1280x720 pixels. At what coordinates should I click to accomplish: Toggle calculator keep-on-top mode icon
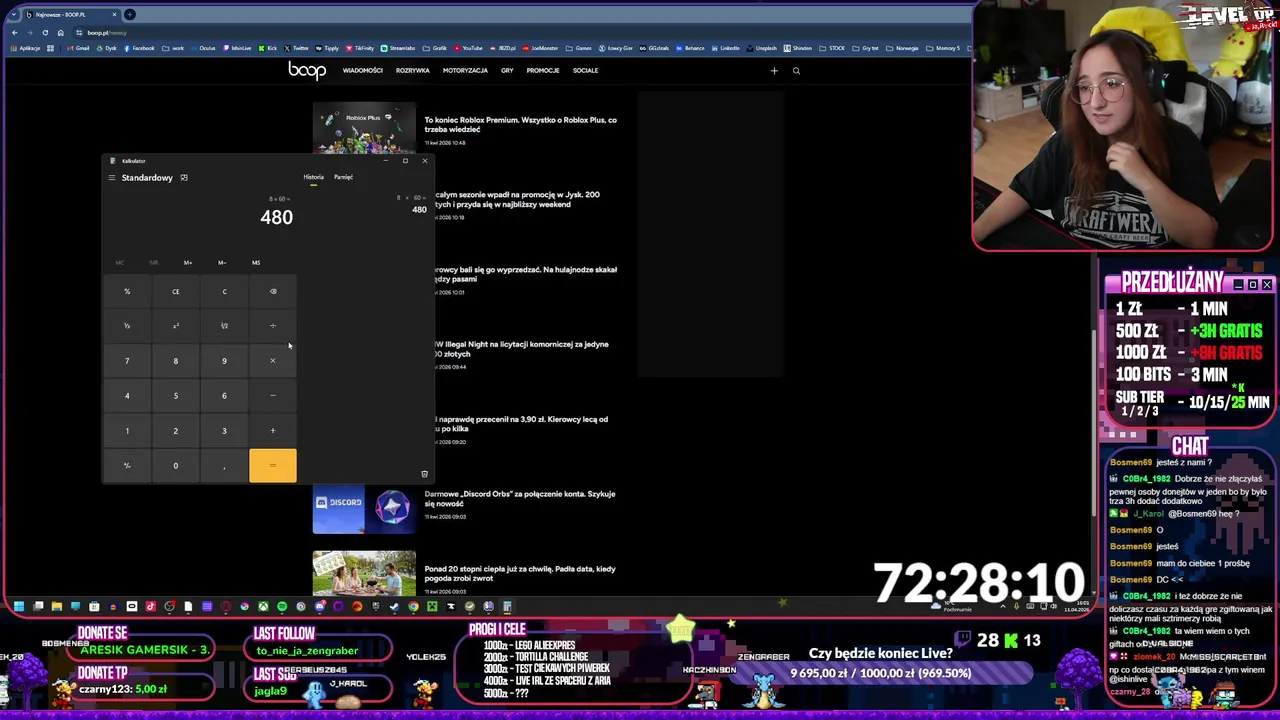click(x=184, y=178)
